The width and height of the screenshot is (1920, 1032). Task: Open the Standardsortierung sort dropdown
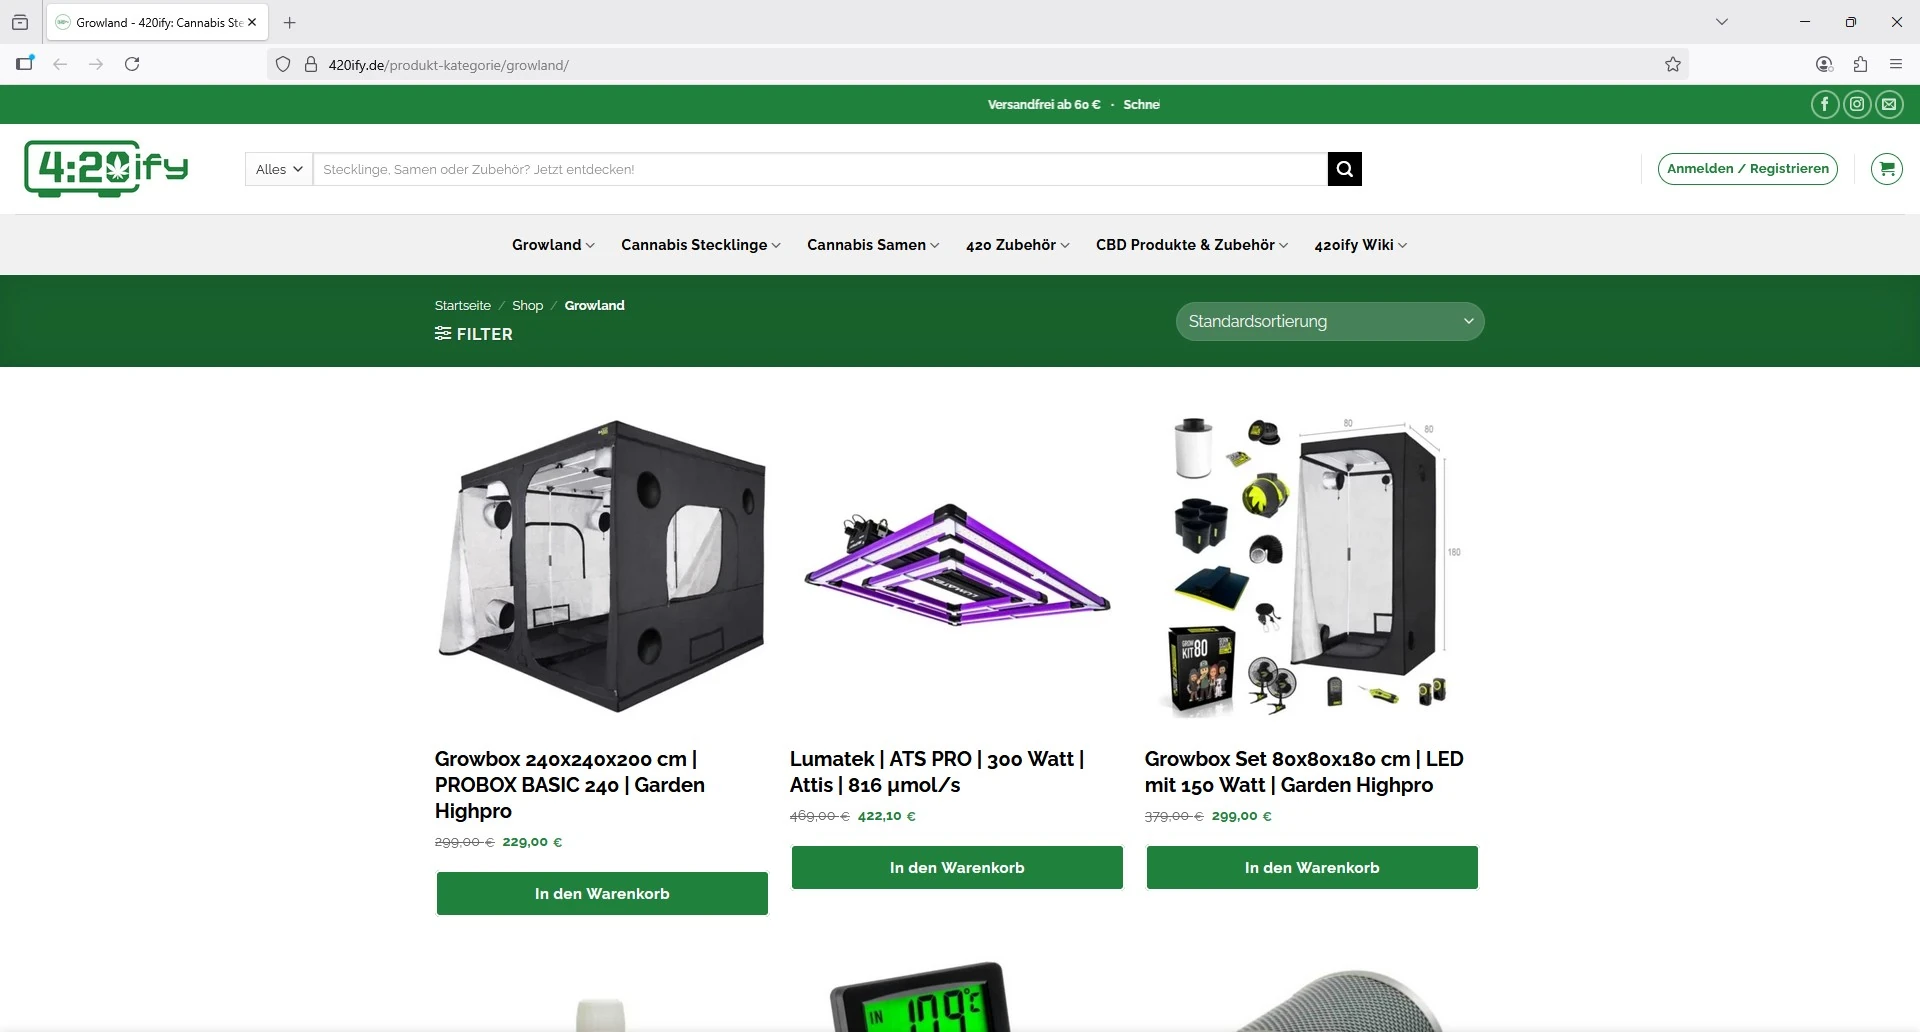point(1329,321)
